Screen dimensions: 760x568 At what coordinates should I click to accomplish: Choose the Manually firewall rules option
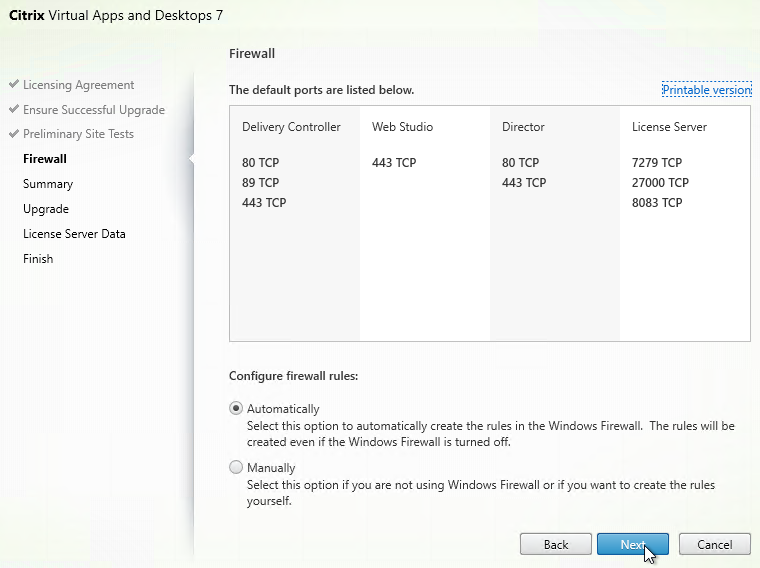pyautogui.click(x=236, y=467)
